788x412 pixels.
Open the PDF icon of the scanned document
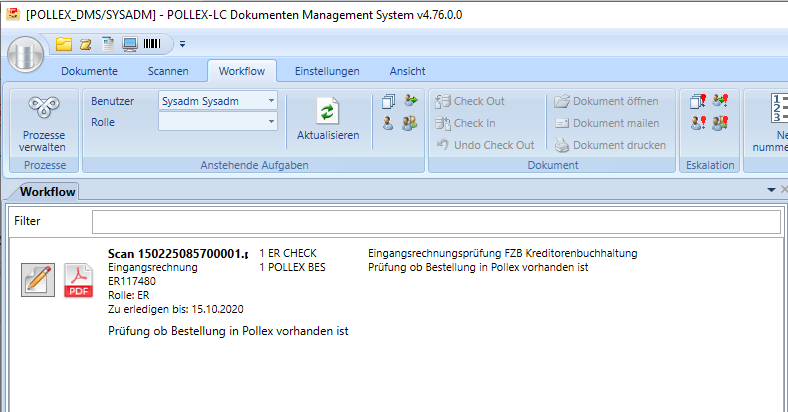[x=79, y=279]
